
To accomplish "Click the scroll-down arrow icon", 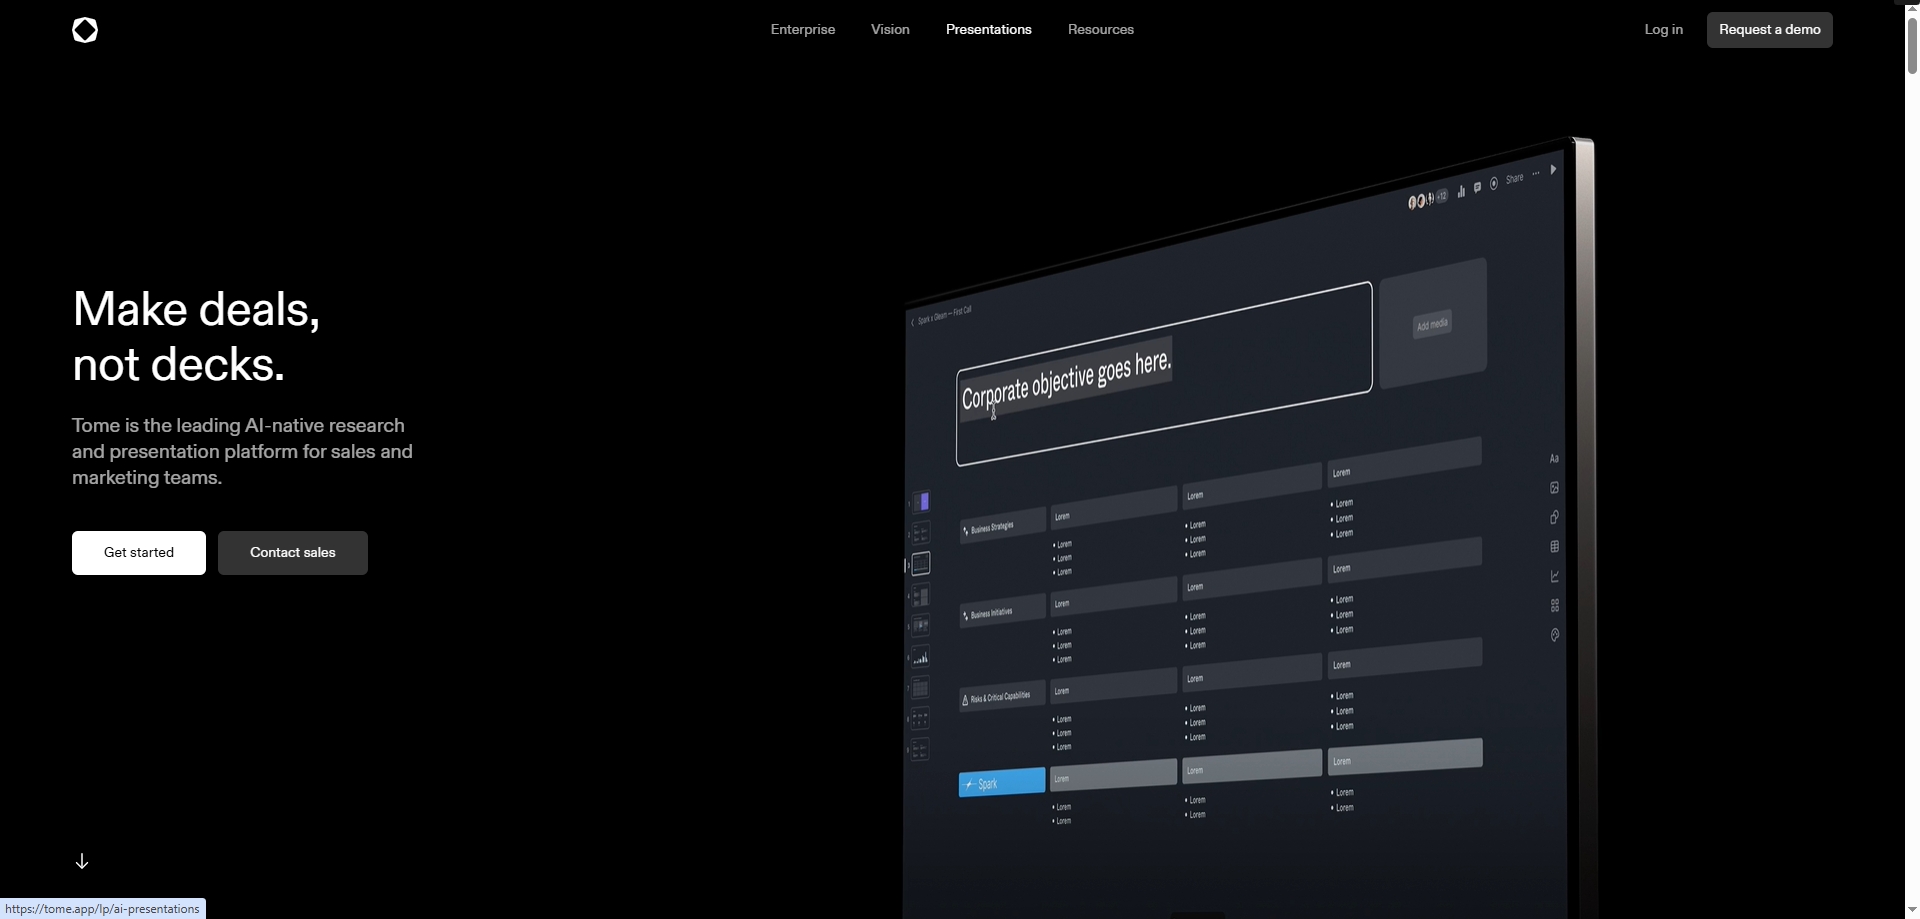I will click(82, 861).
